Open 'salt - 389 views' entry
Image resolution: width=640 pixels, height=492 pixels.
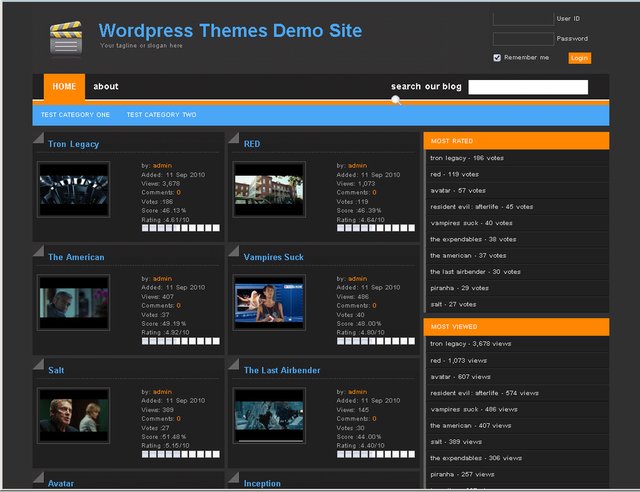456,442
